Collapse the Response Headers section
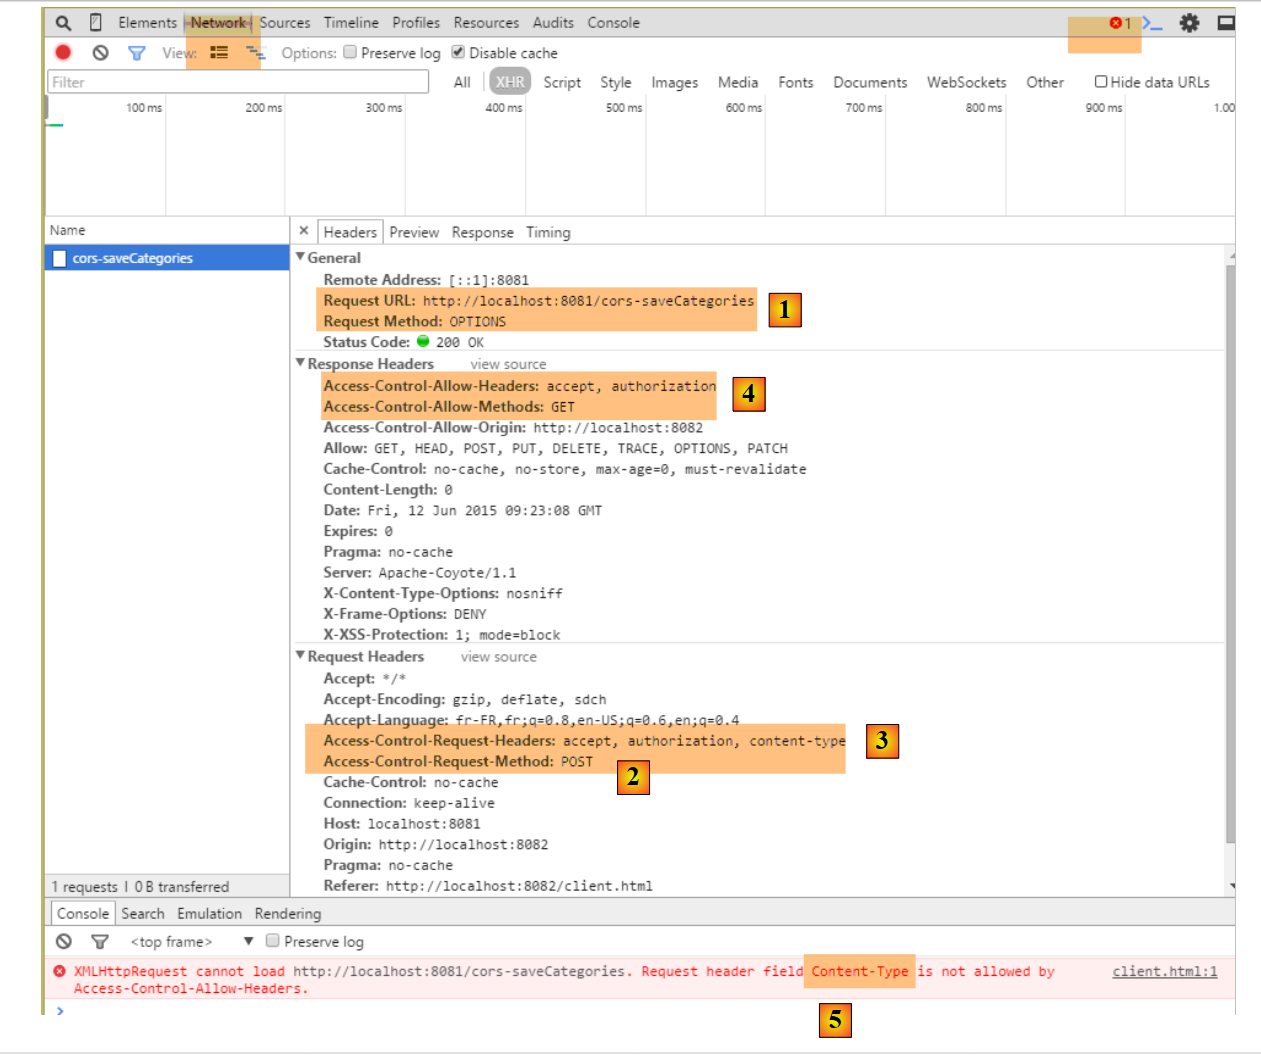Screen dimensions: 1261x1061 [300, 363]
